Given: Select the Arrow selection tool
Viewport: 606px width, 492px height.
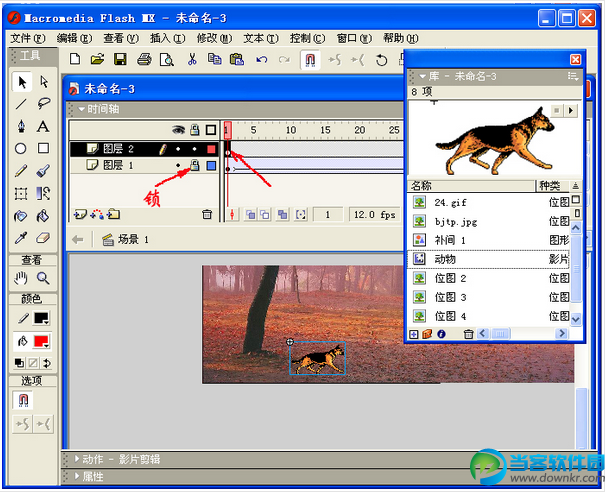Looking at the screenshot, I should pyautogui.click(x=22, y=82).
